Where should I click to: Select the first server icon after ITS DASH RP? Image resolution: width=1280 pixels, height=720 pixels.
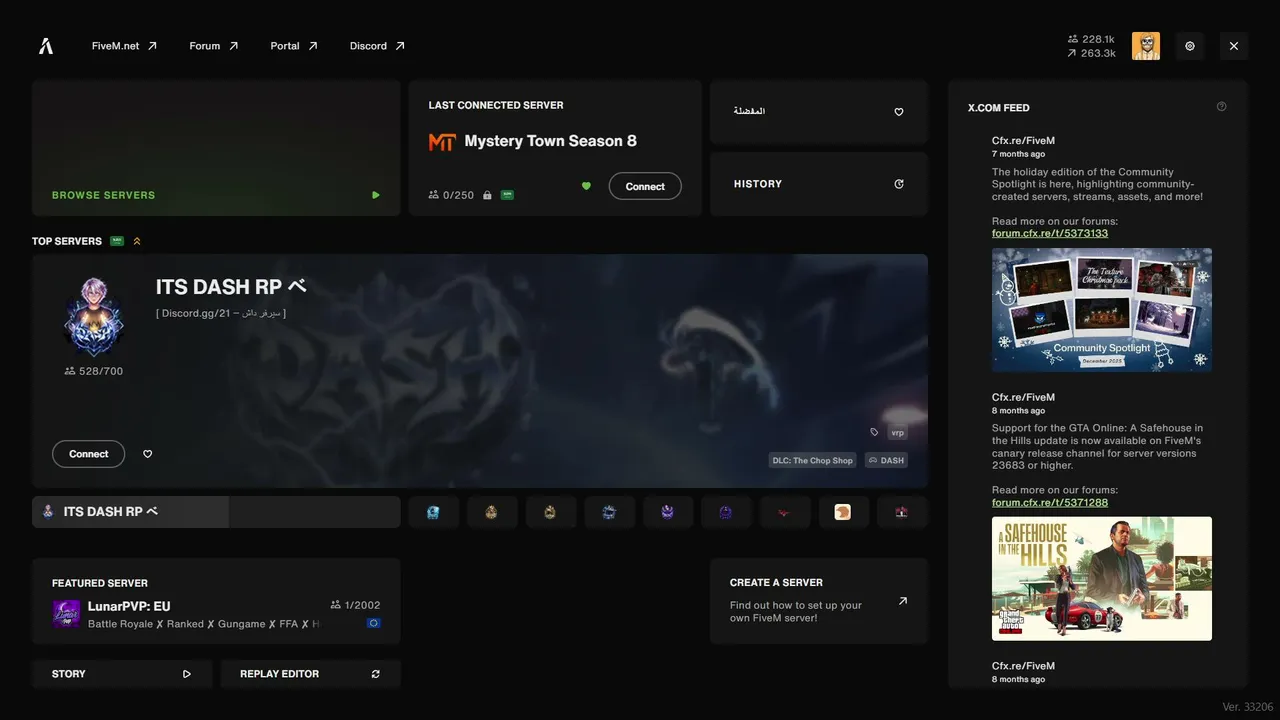coord(433,512)
